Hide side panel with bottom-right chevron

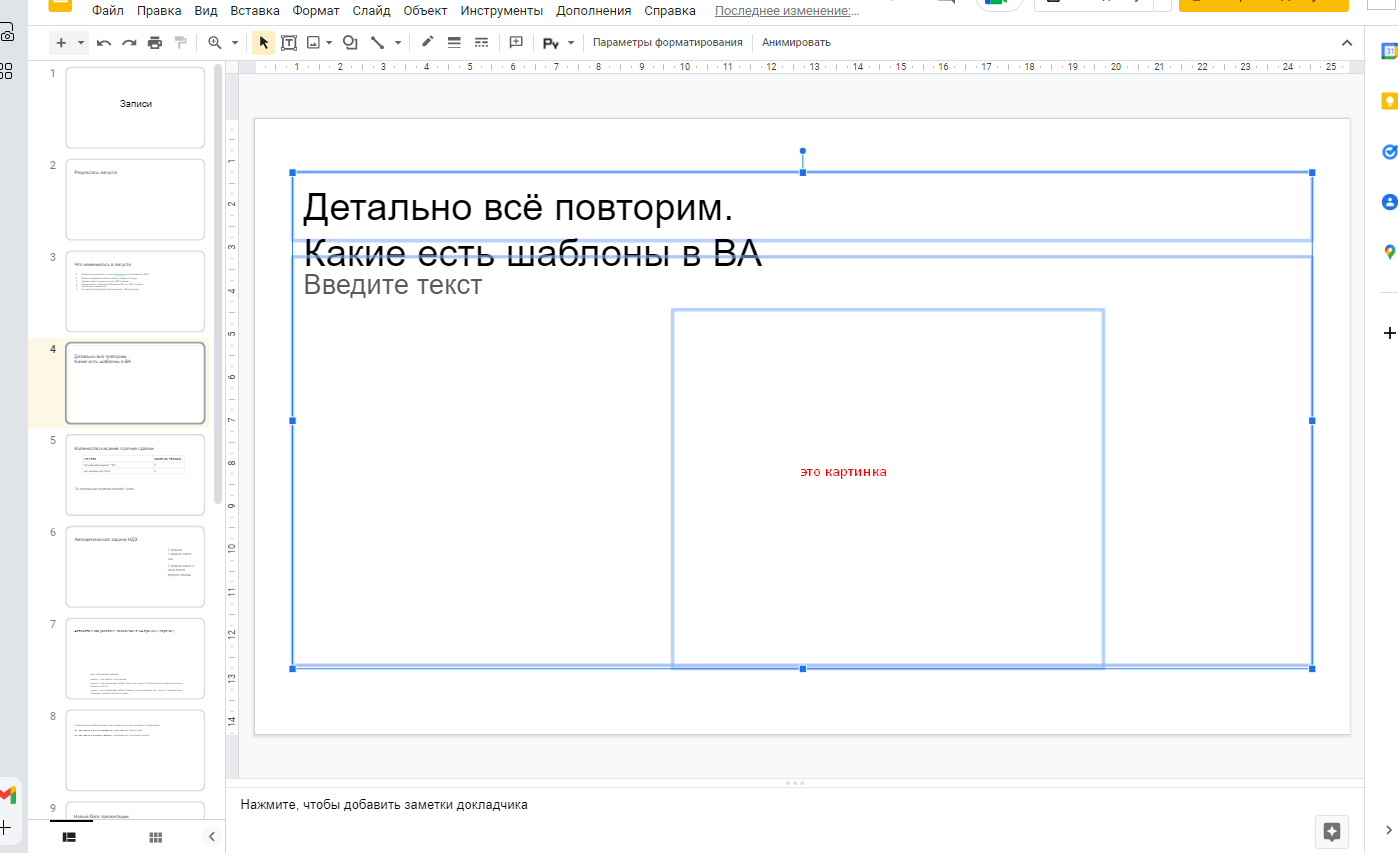click(x=1389, y=829)
